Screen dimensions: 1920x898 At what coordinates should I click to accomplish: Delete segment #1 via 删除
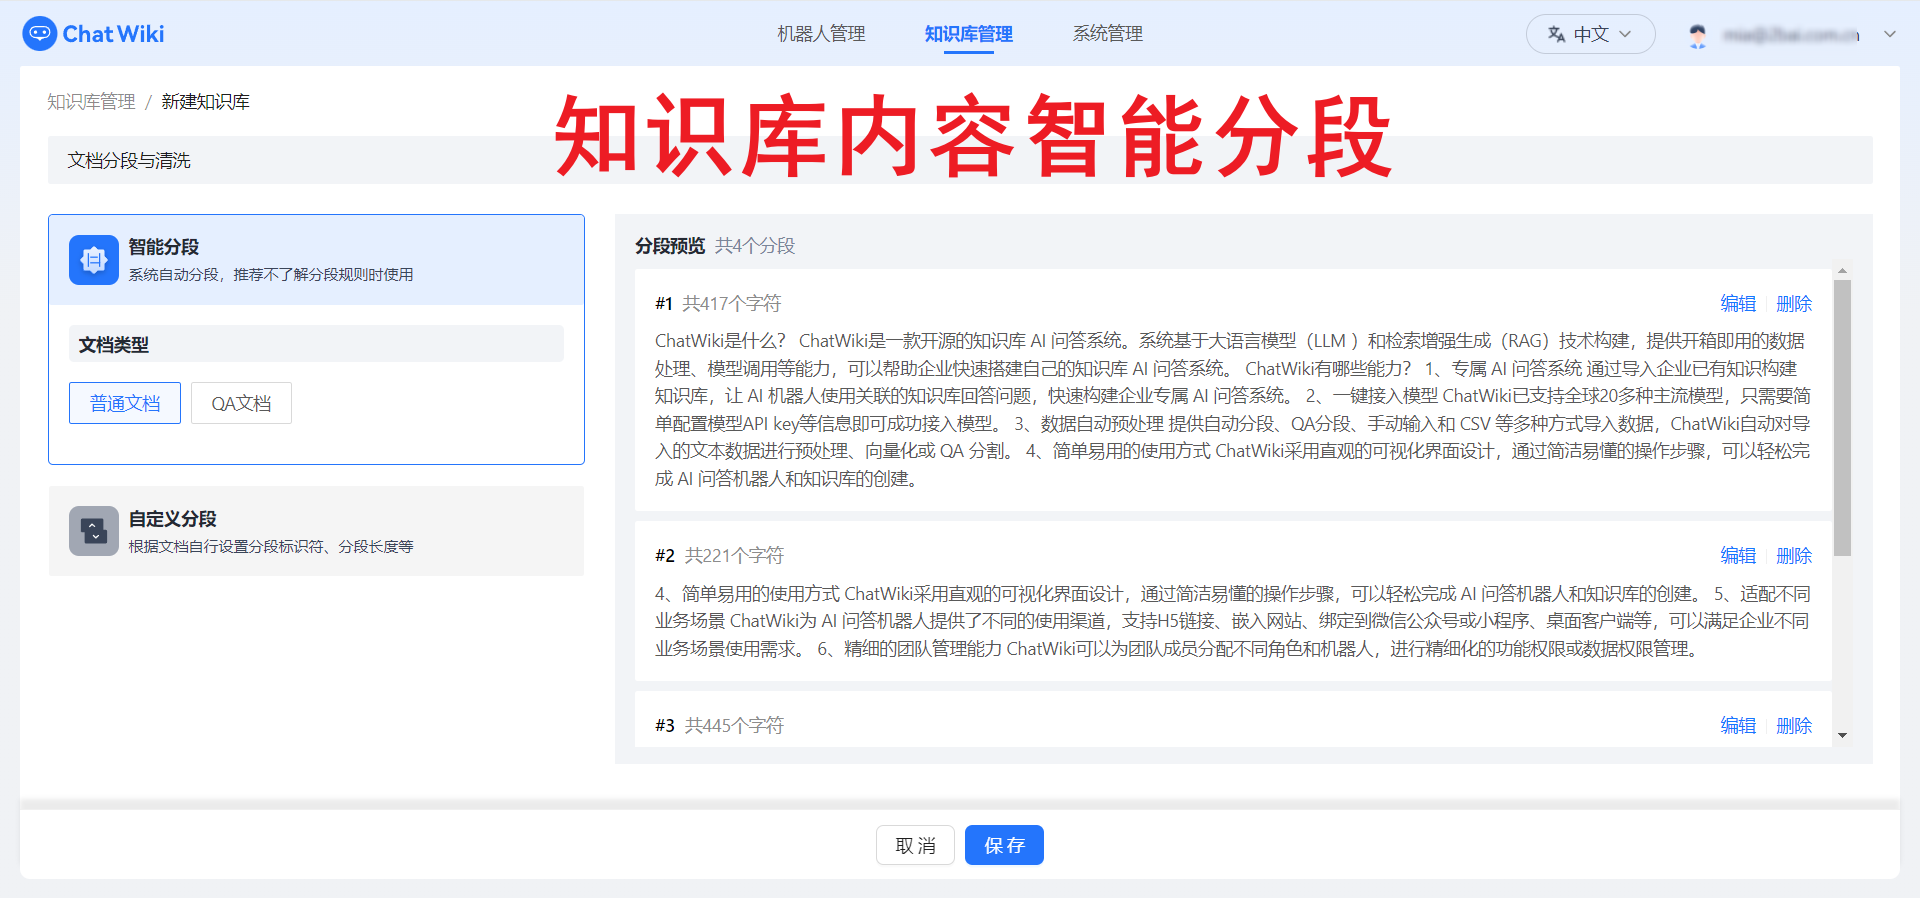1794,303
